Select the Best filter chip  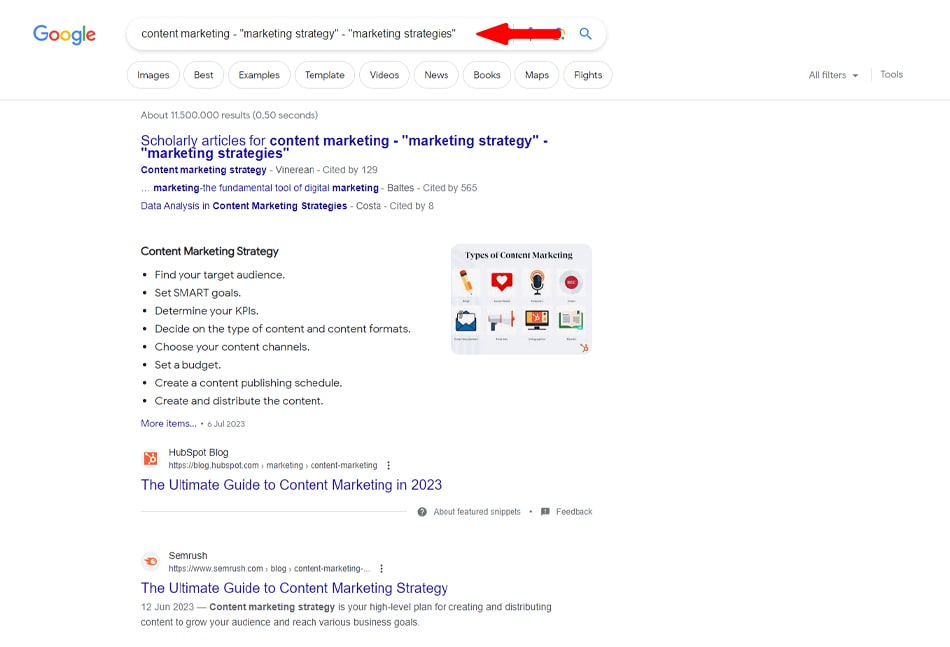coord(204,75)
